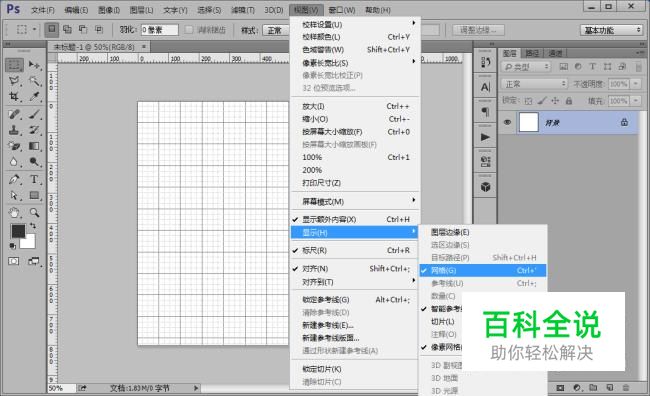Open the 样式 style dropdown in options bar

[276, 30]
